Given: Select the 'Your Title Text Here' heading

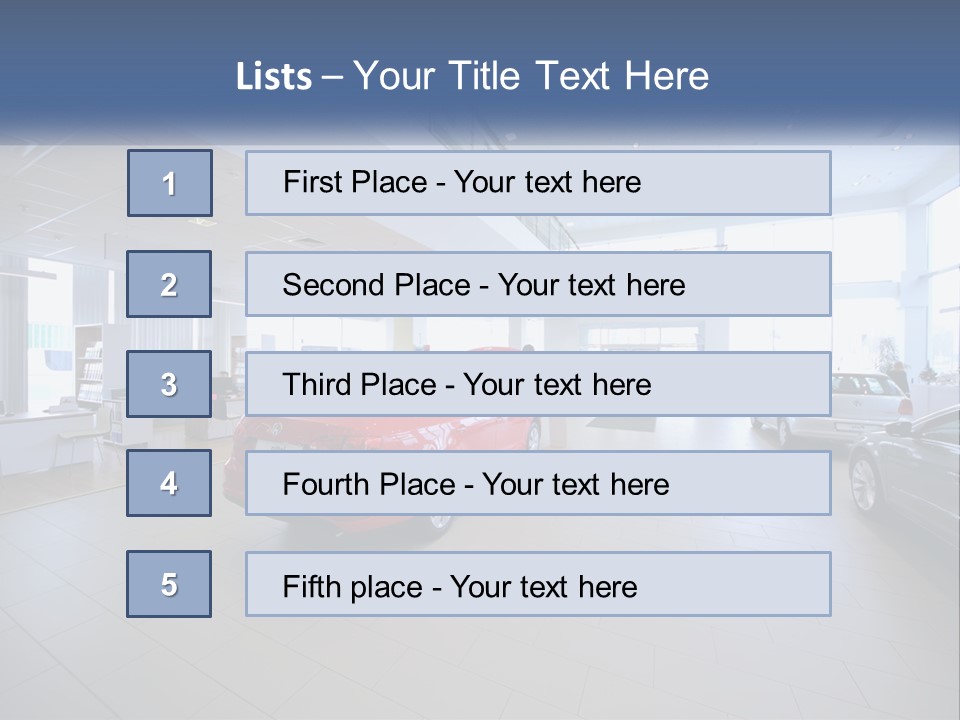Looking at the screenshot, I should (x=531, y=77).
